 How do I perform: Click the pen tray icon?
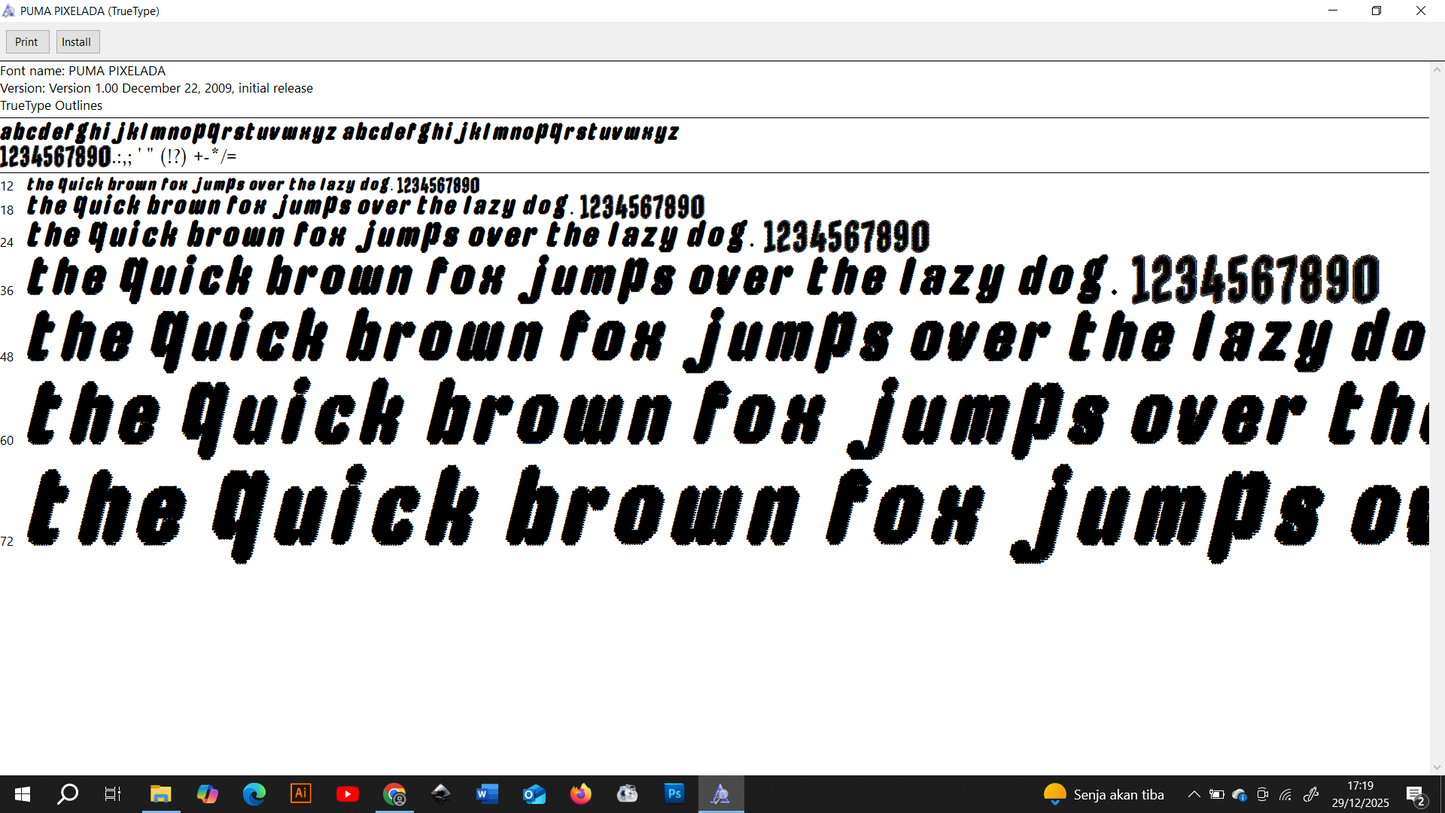[x=1311, y=794]
